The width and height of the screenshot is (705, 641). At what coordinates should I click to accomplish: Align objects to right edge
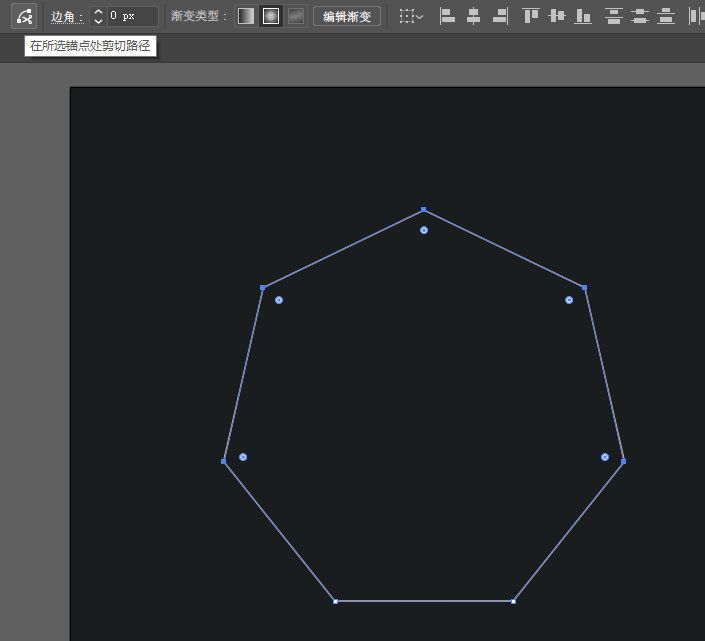[x=500, y=17]
